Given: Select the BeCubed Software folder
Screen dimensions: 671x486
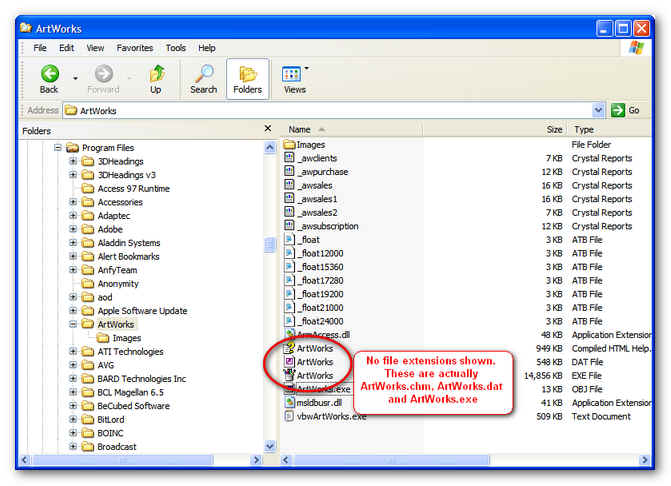Looking at the screenshot, I should point(134,406).
